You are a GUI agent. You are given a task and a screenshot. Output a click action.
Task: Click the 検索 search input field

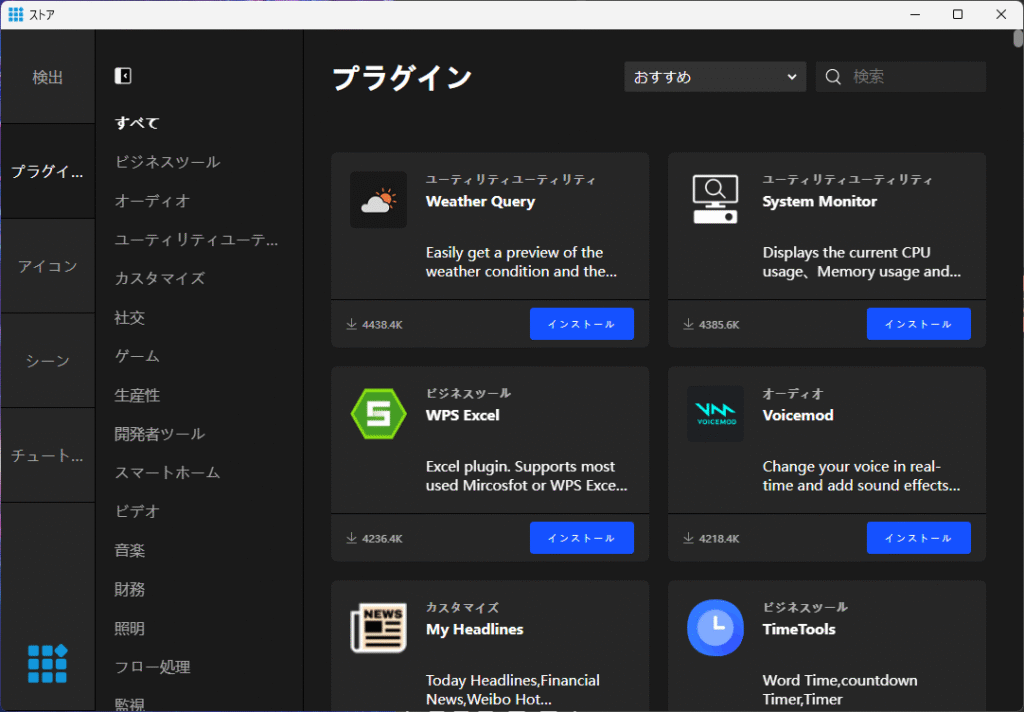pos(901,77)
